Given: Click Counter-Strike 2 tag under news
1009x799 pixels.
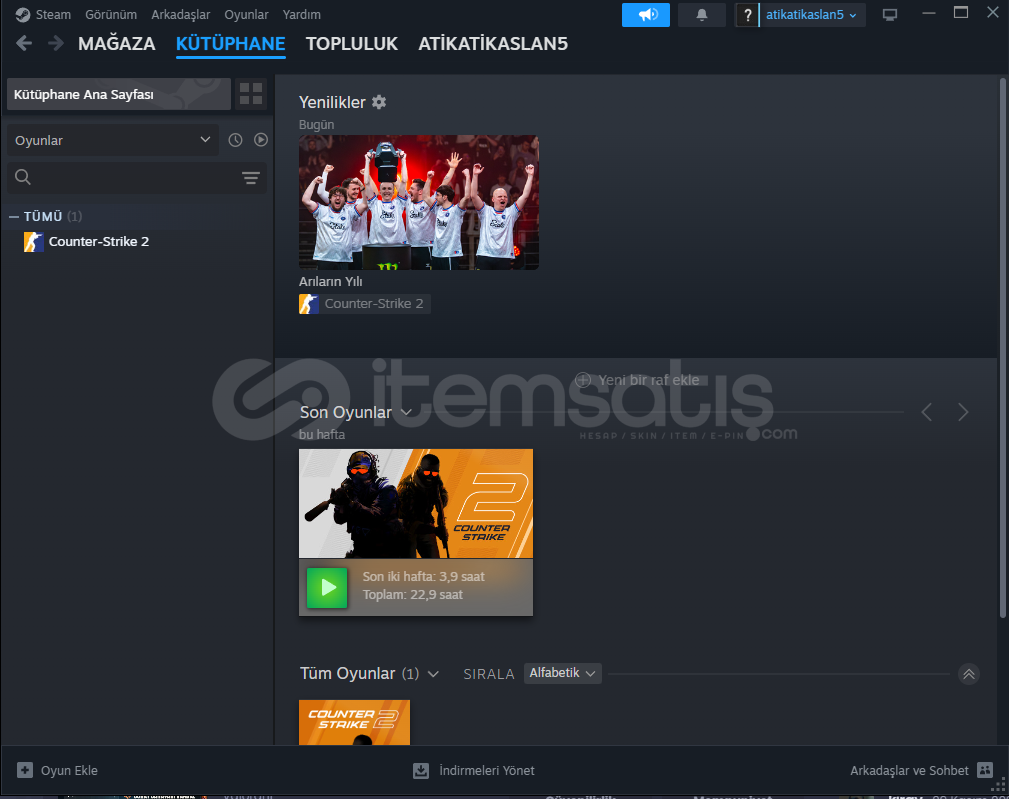Looking at the screenshot, I should pyautogui.click(x=365, y=304).
